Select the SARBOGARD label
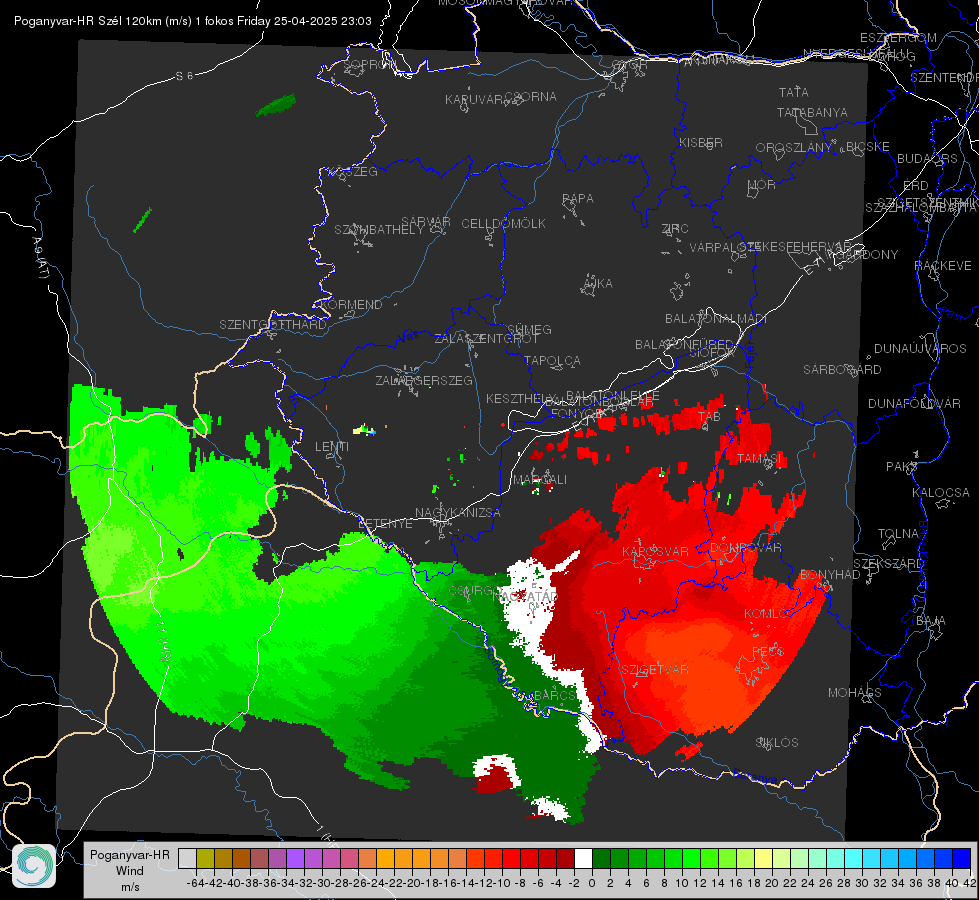The image size is (979, 900). click(842, 370)
